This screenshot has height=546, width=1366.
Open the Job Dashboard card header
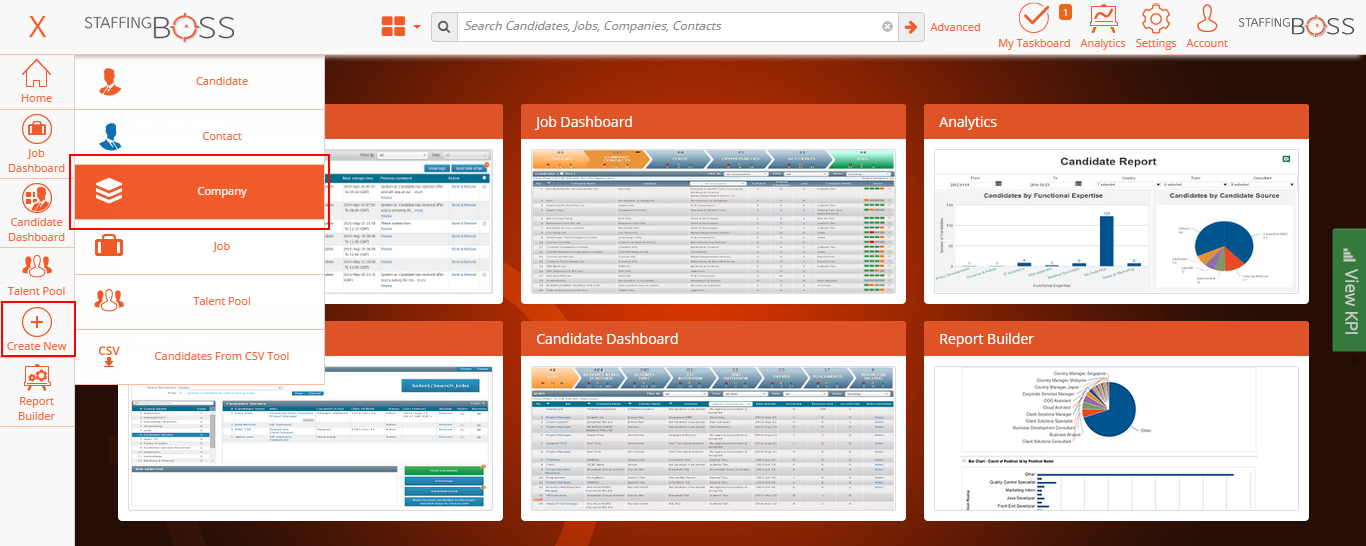[x=713, y=122]
